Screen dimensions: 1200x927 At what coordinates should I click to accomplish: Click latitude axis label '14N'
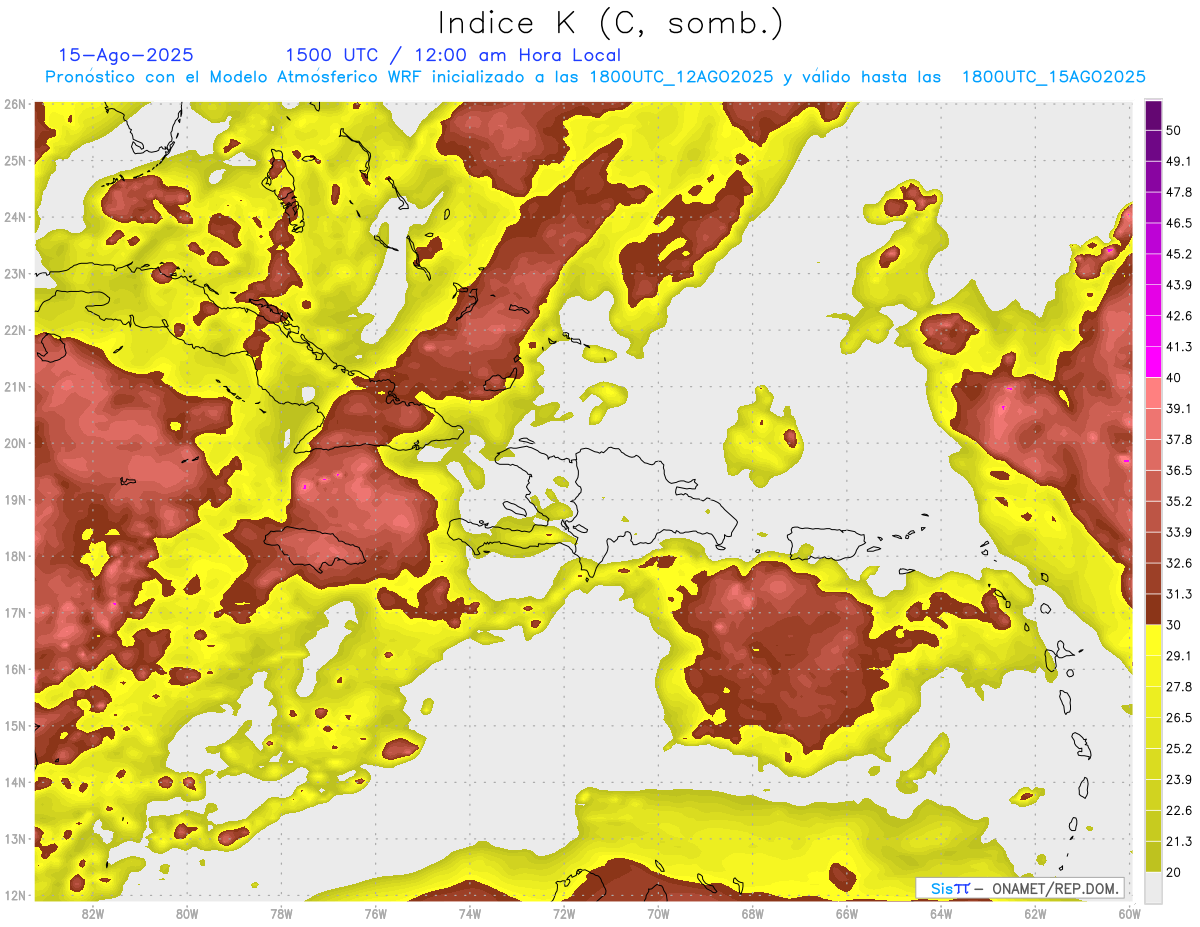click(x=15, y=782)
